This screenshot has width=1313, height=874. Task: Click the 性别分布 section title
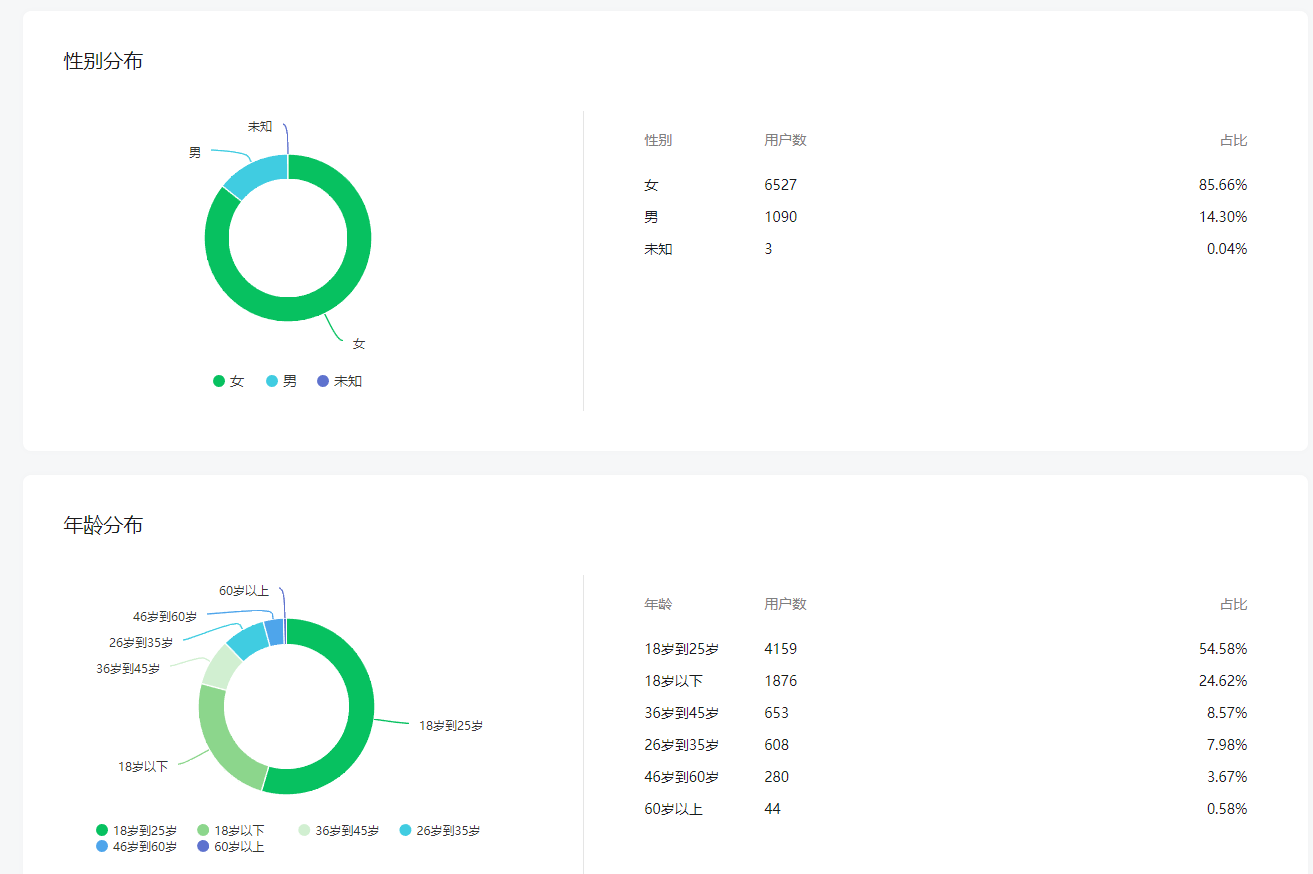pyautogui.click(x=103, y=61)
